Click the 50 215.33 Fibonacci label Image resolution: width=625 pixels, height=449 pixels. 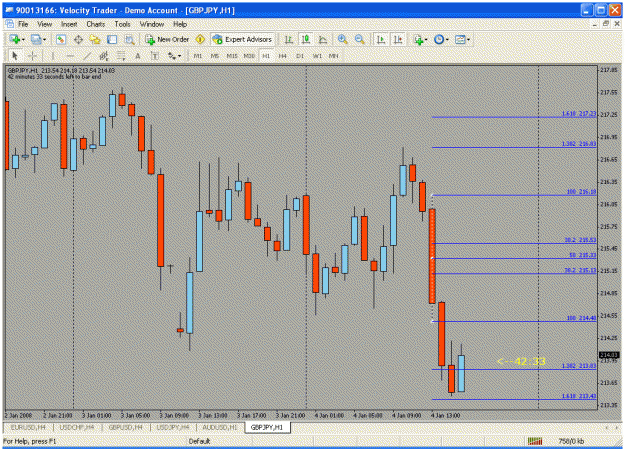[x=582, y=255]
